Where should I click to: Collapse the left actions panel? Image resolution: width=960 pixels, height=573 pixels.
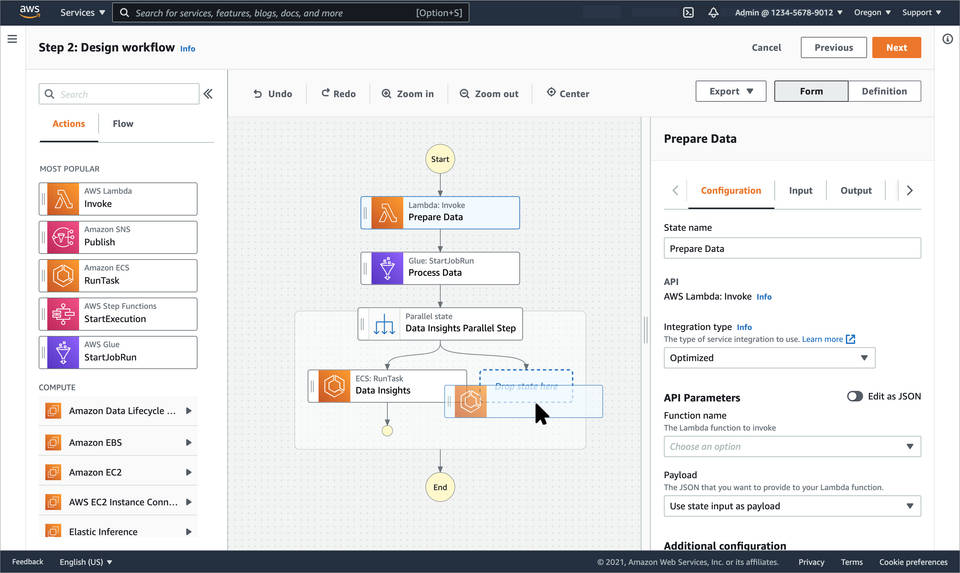[208, 94]
